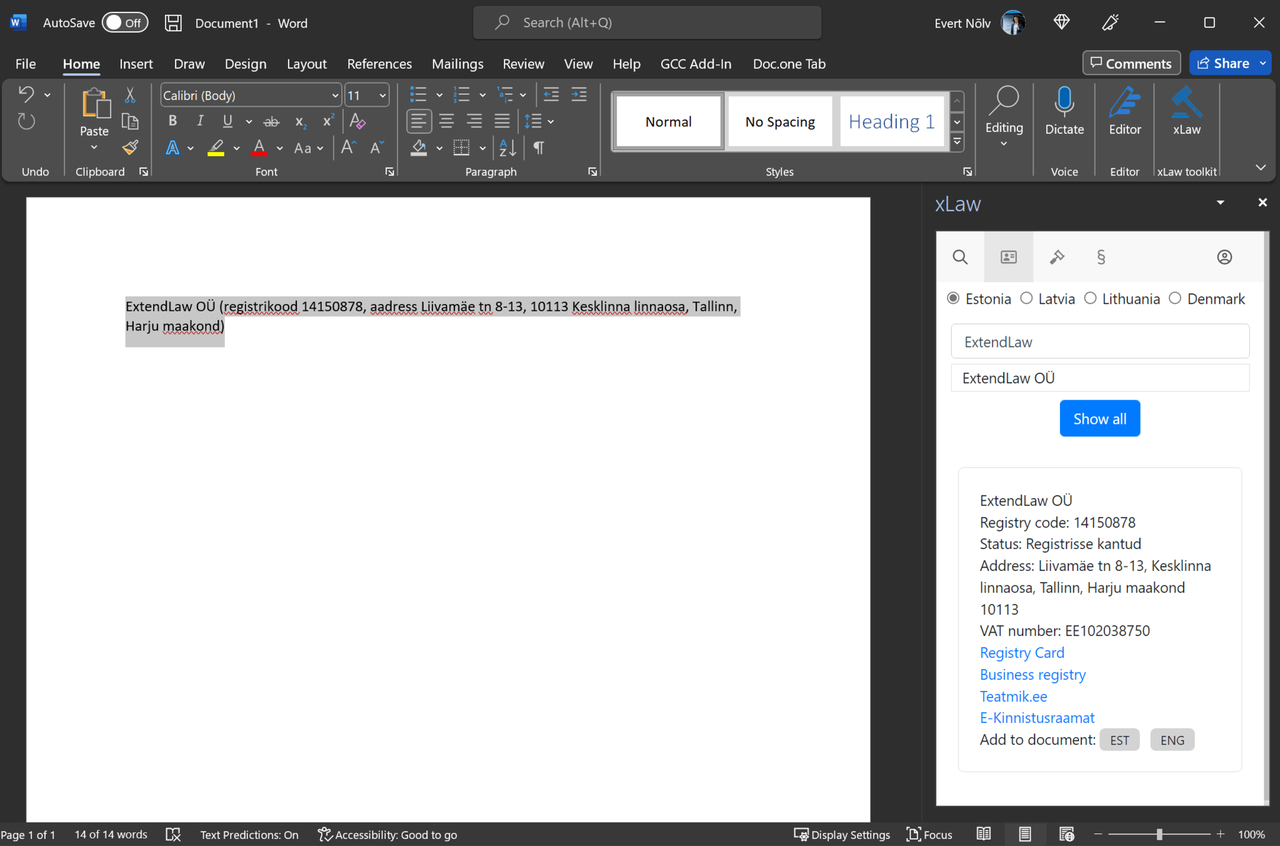This screenshot has height=846, width=1280.
Task: Click Show all button
Action: coord(1100,419)
